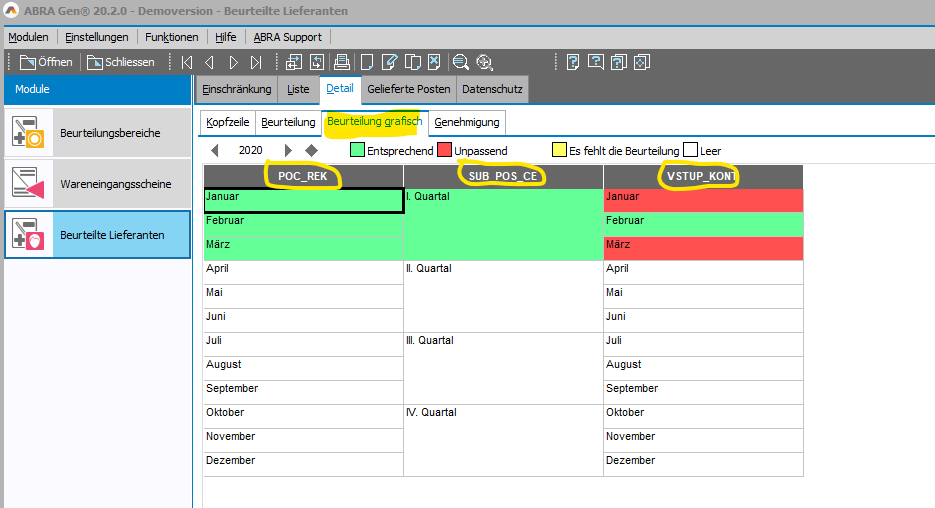The image size is (935, 508).
Task: Click the first magnifier search icon in the toolbar
Action: [x=460, y=62]
